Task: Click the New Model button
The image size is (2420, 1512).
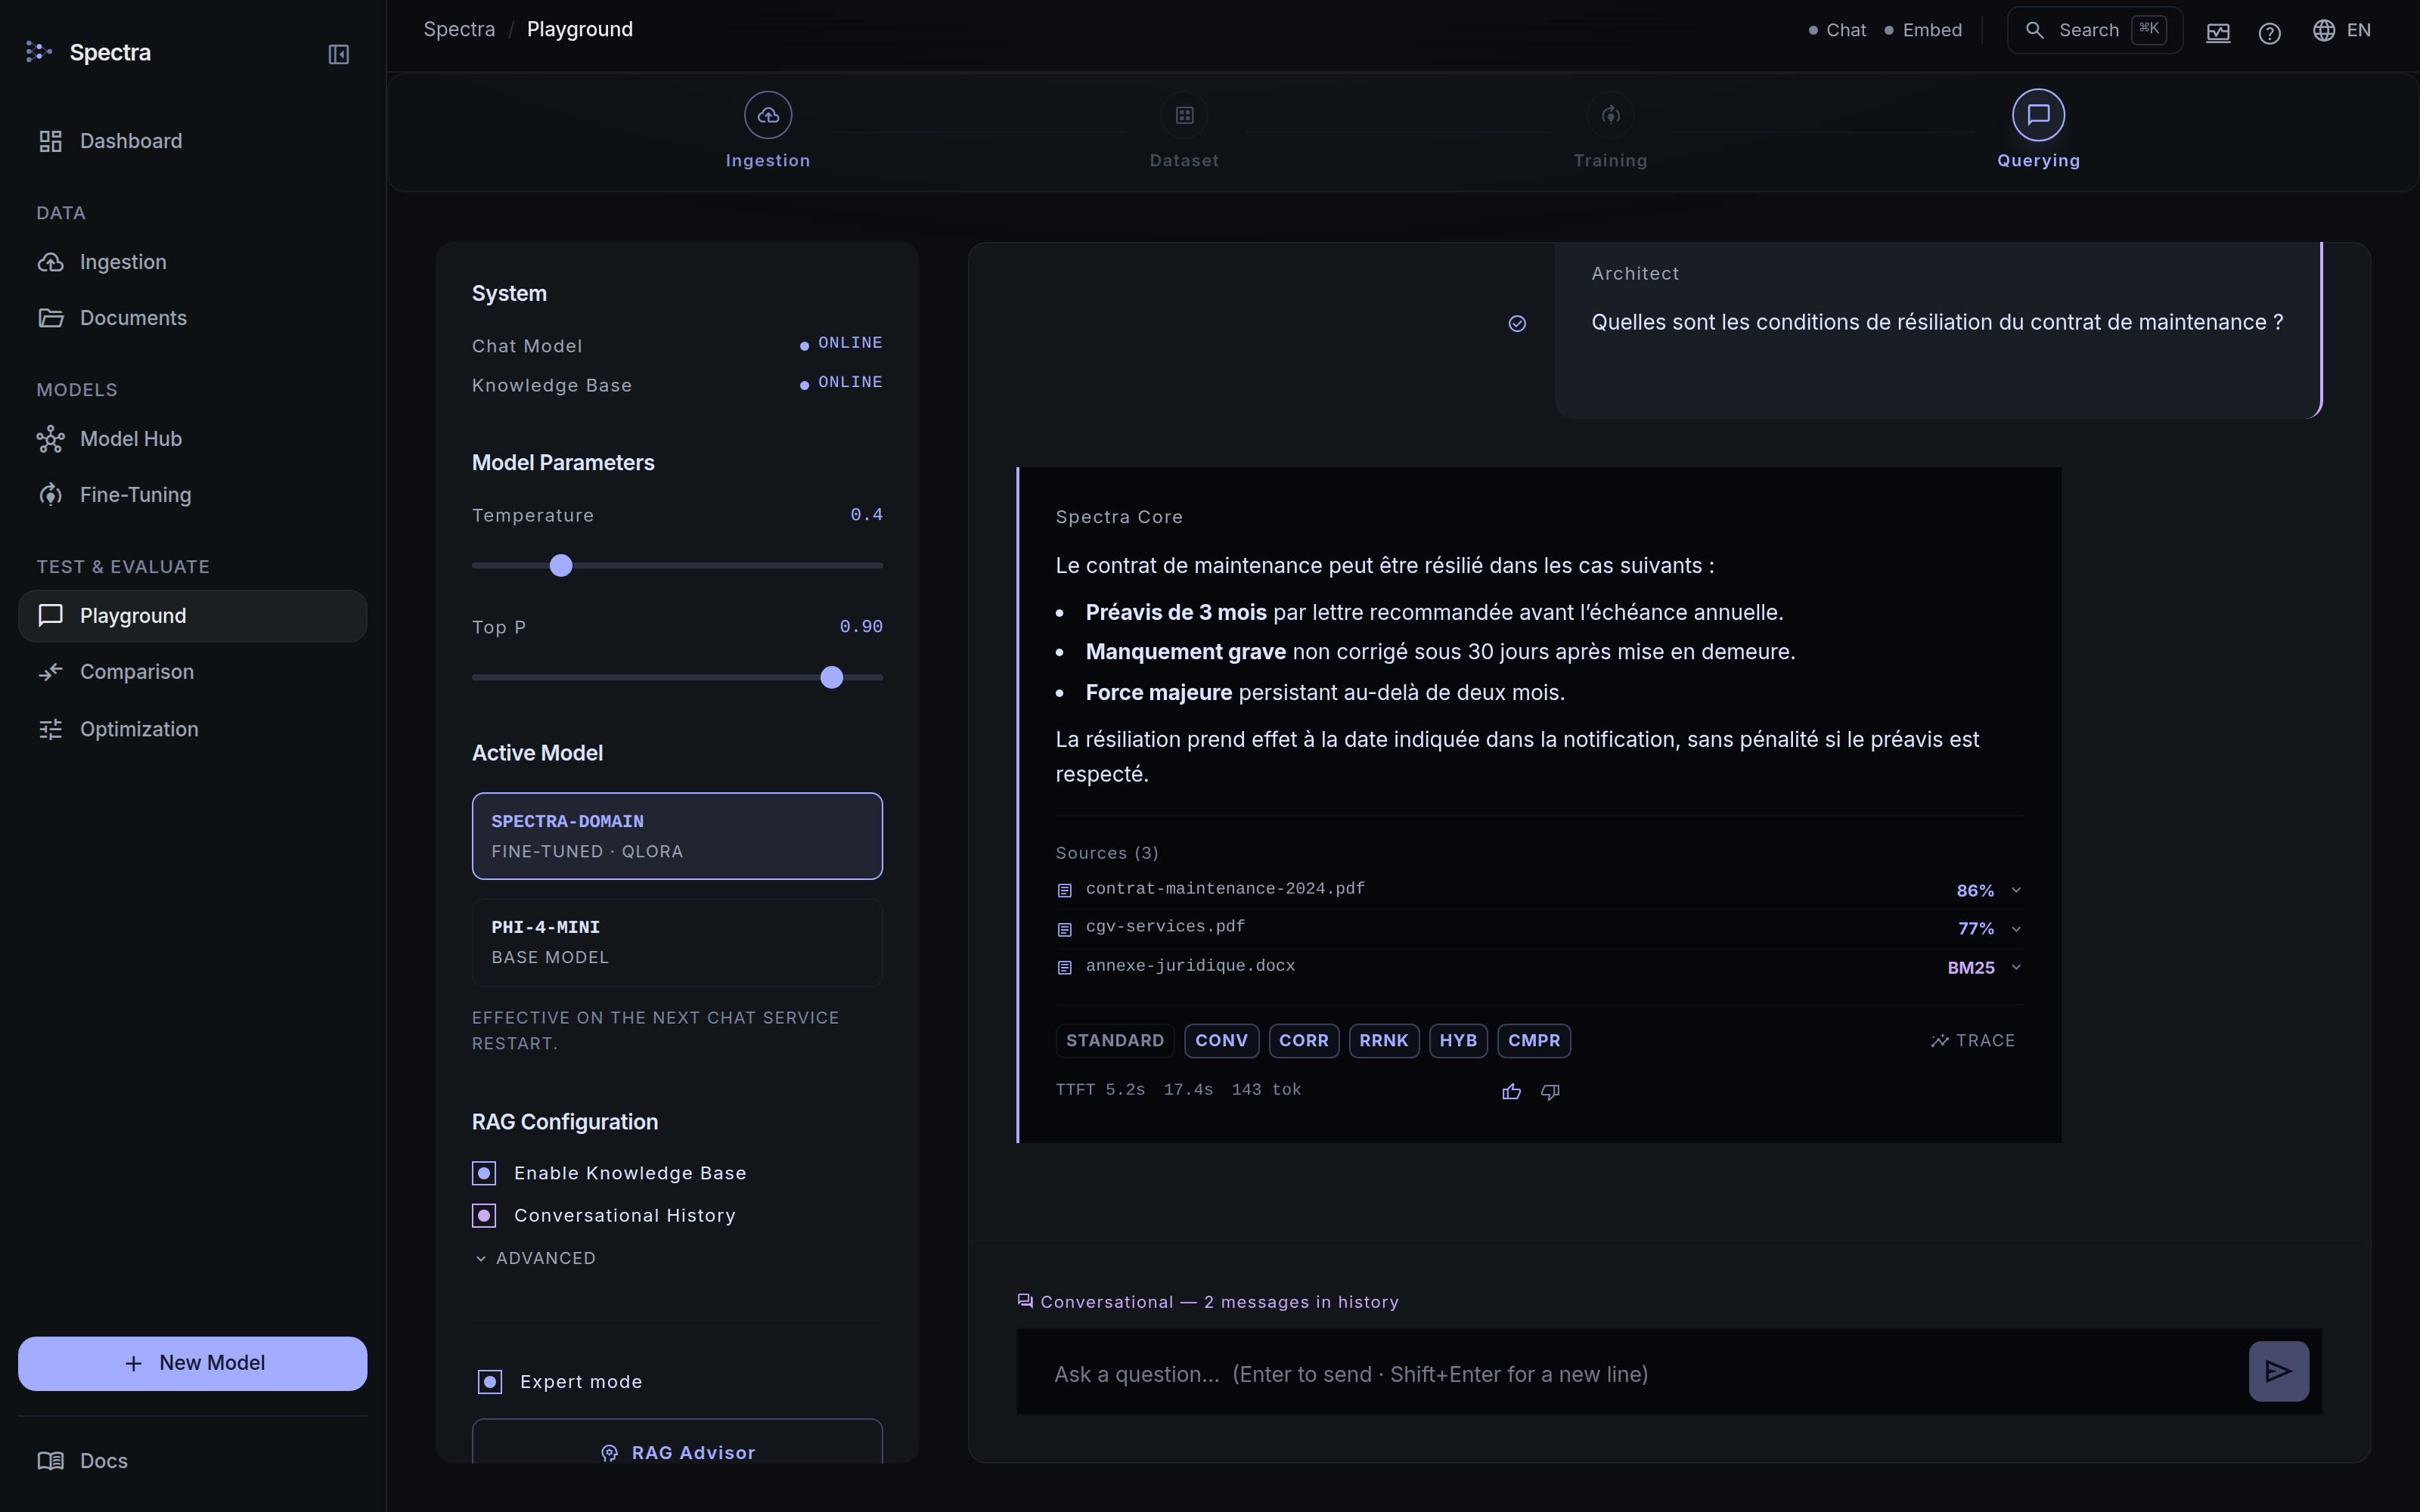Action: pyautogui.click(x=192, y=1363)
